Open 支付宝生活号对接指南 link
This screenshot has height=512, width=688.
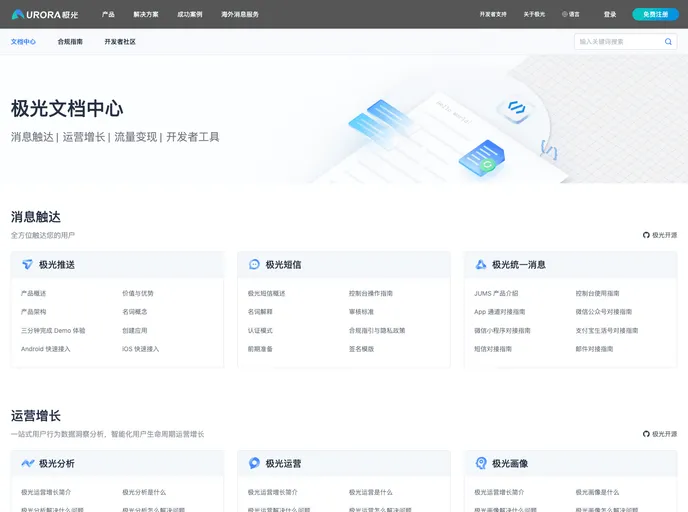click(x=607, y=330)
